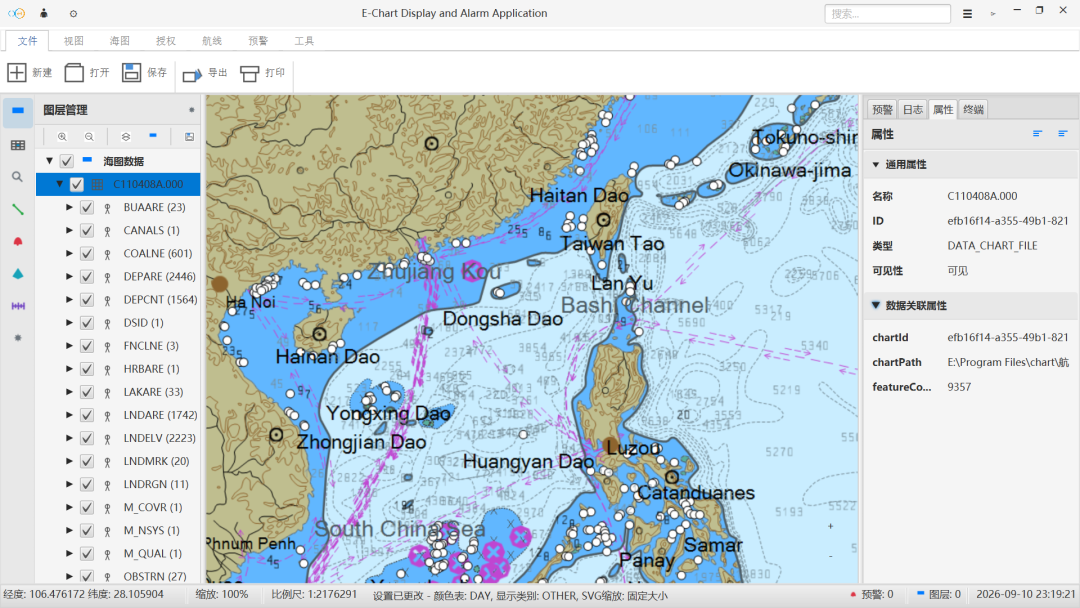
Task: Uncheck the DEPARE (2446) layer checkbox
Action: point(87,277)
